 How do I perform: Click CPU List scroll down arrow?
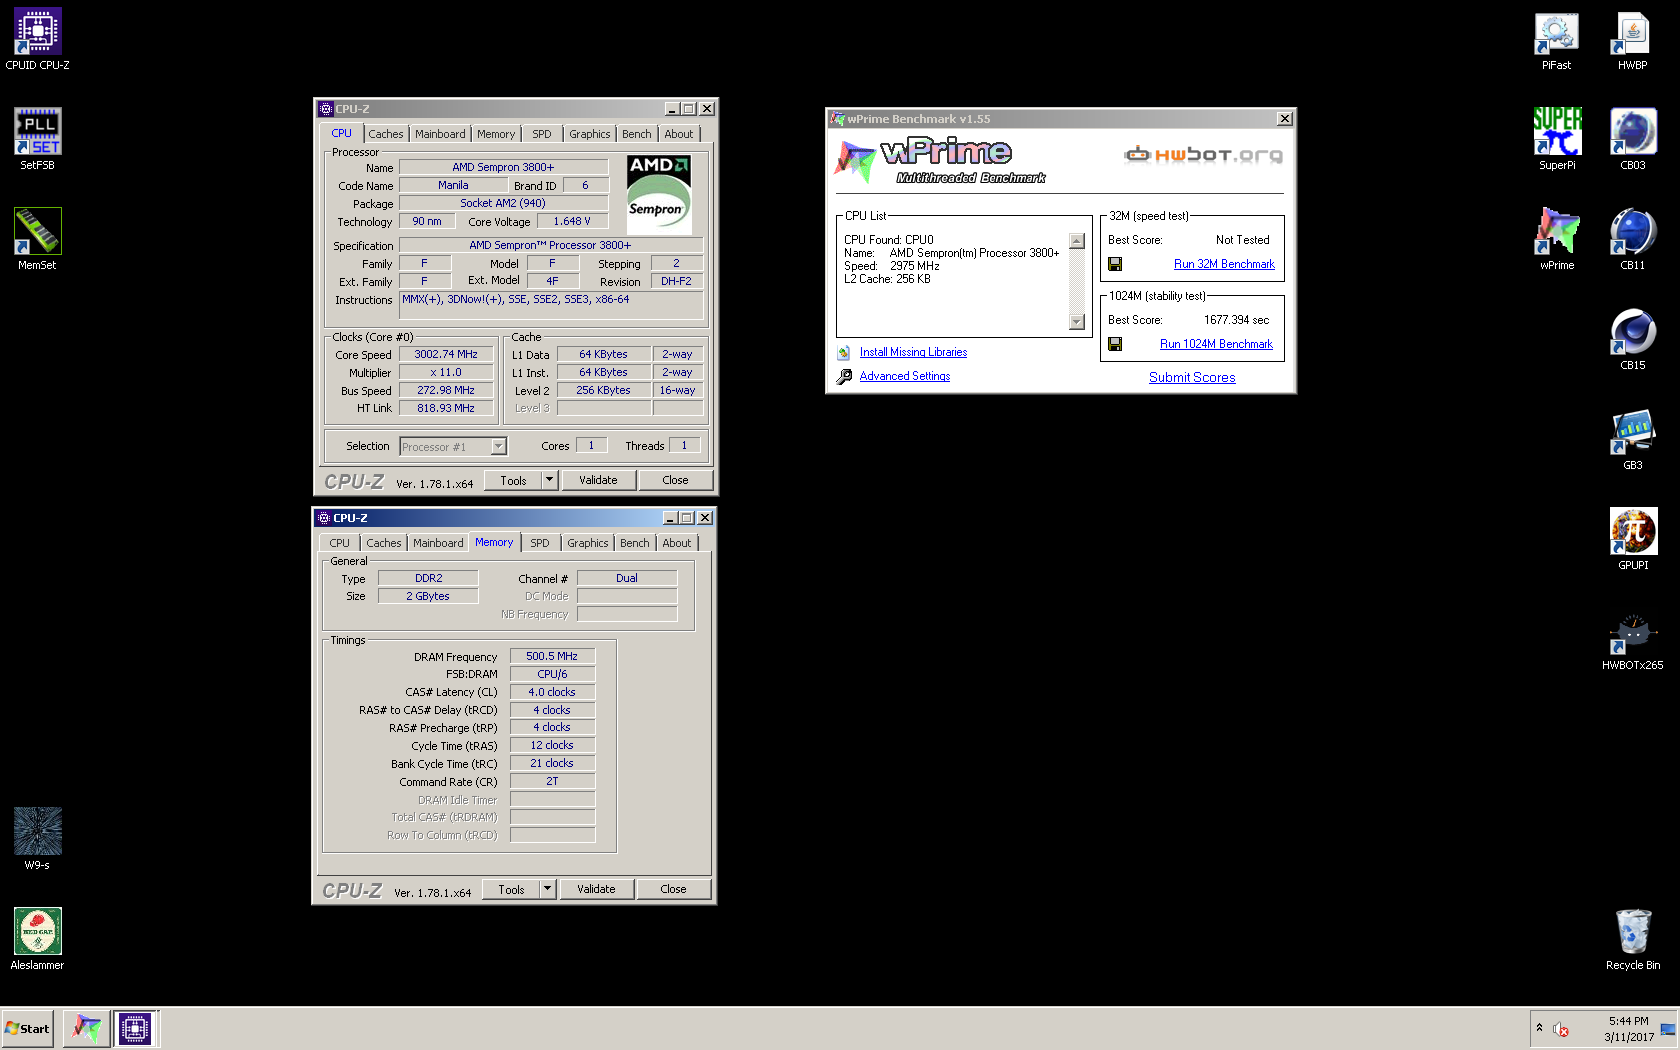point(1077,322)
